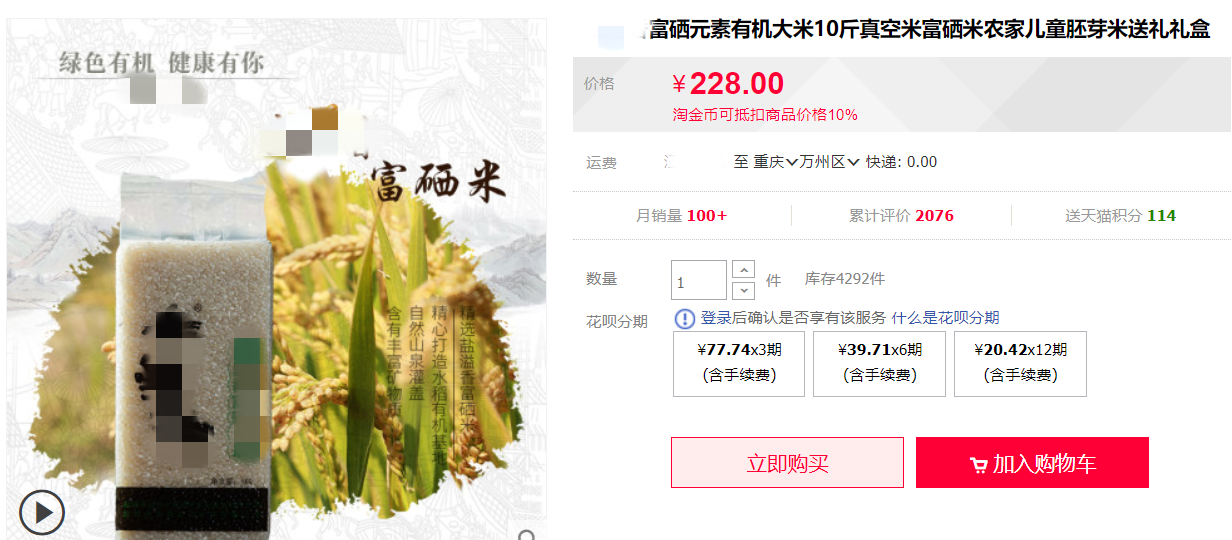This screenshot has height=540, width=1232.
Task: Click 月销量 100+ sales count
Action: pyautogui.click(x=681, y=216)
